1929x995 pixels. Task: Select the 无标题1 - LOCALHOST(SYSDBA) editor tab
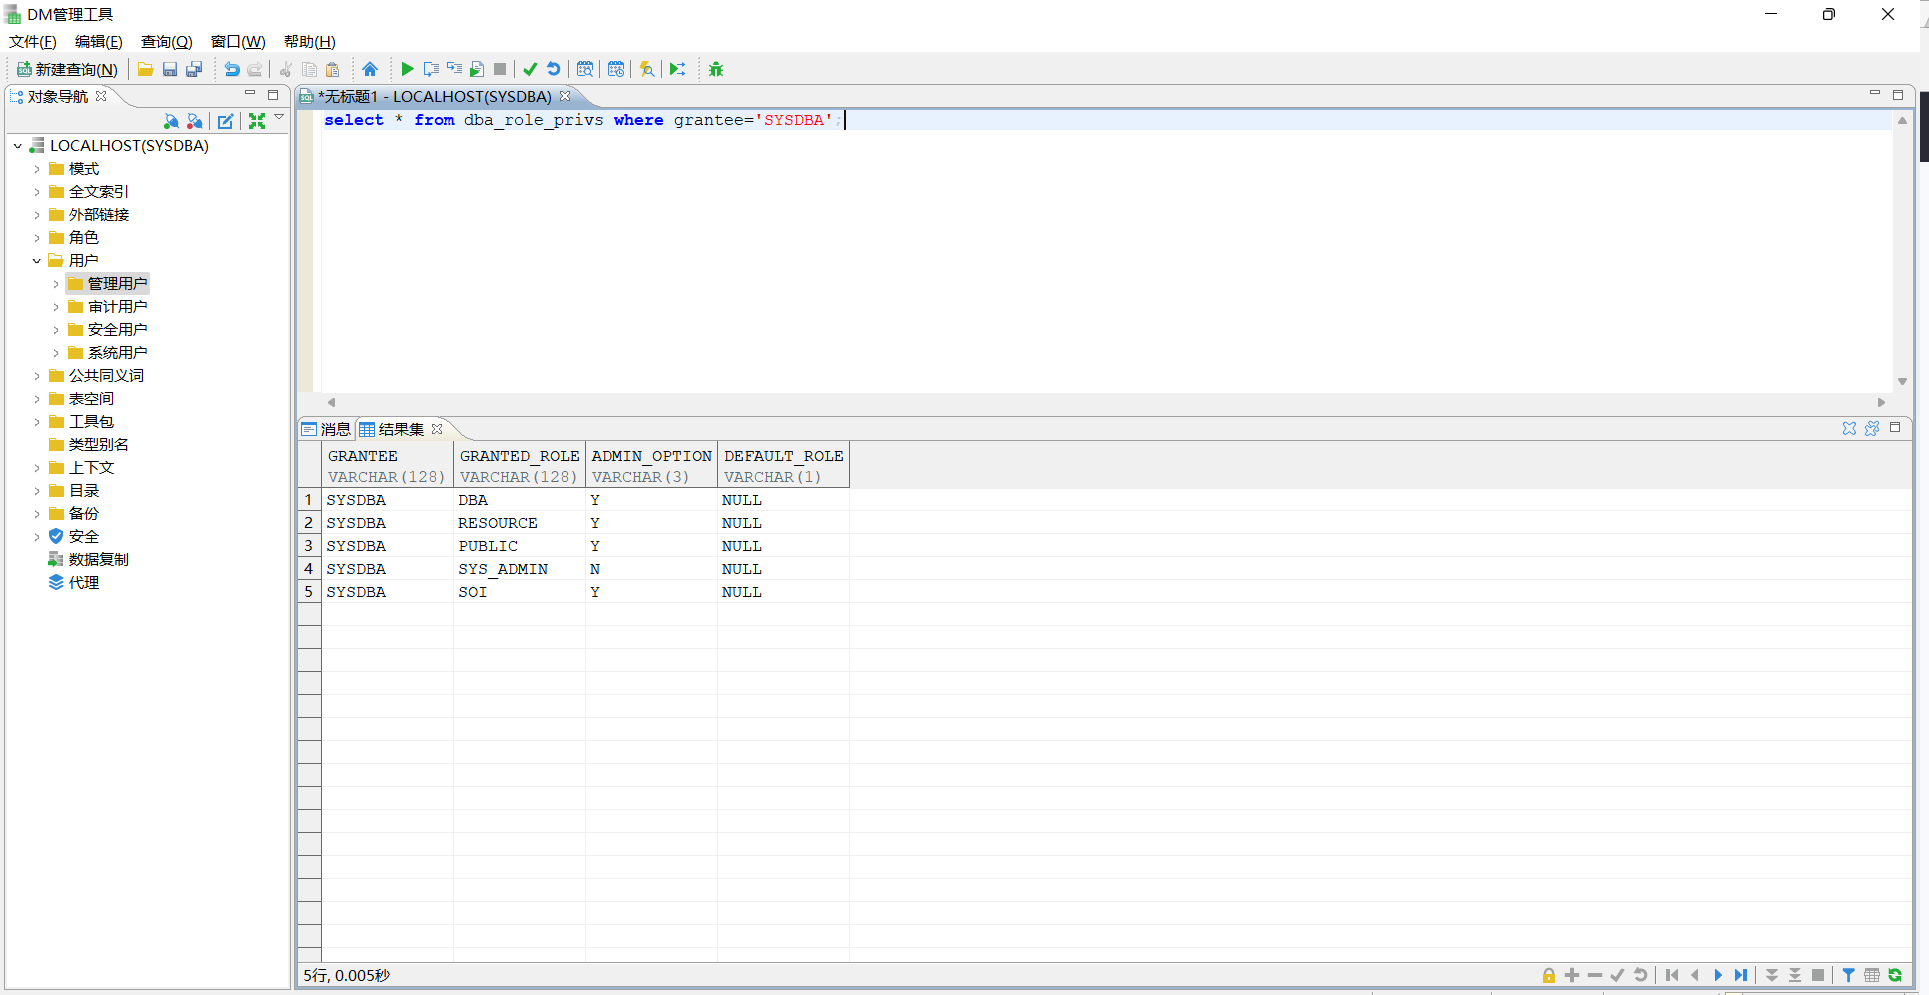click(436, 96)
